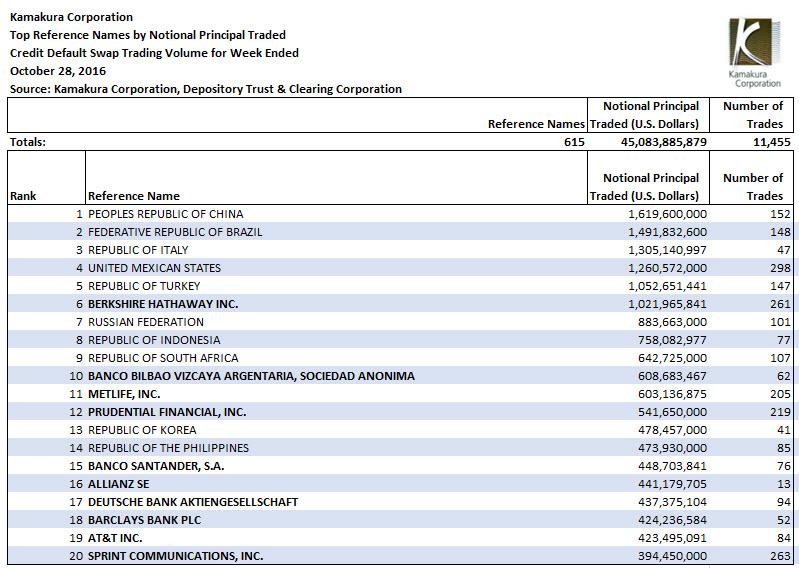Click 'BANCO SANTANDER, S.A.' reference name
799x568 pixels.
tap(156, 466)
